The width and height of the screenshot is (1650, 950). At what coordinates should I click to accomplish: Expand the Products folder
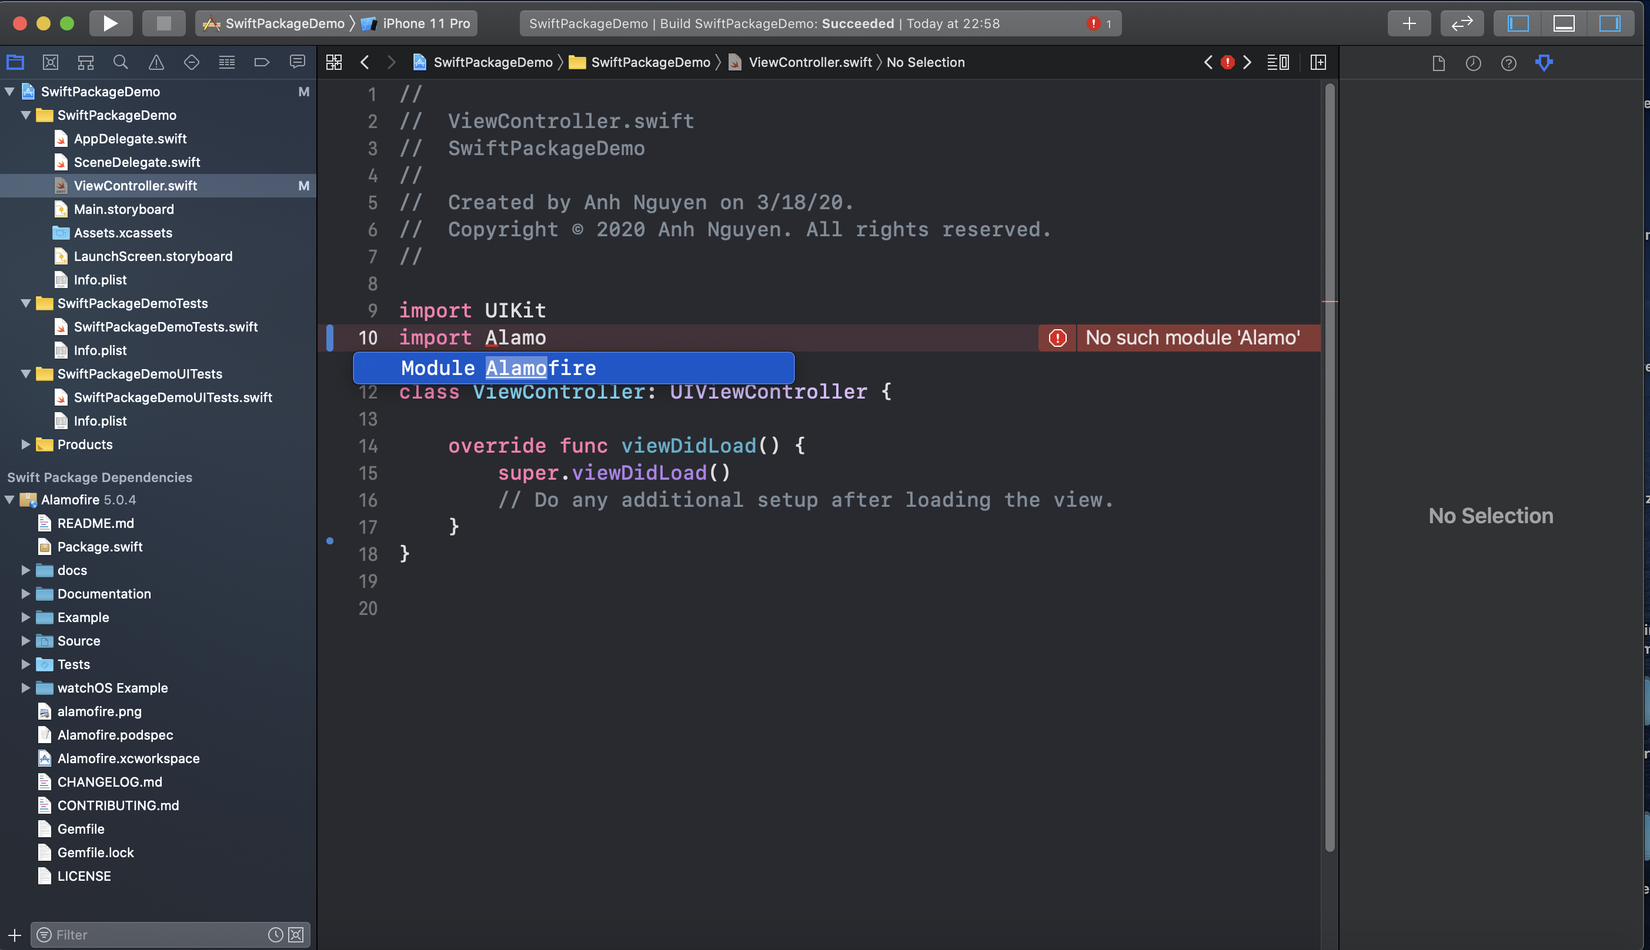click(26, 445)
